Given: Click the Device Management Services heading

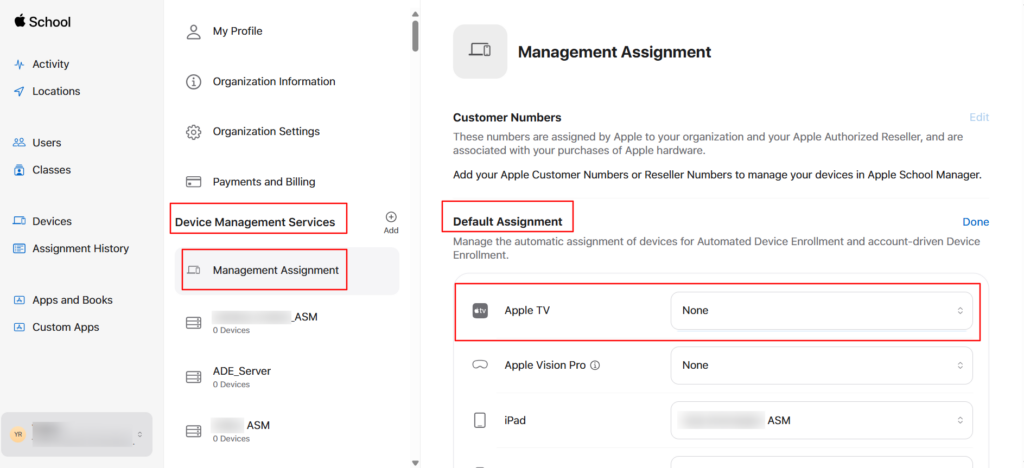Looking at the screenshot, I should tap(255, 223).
